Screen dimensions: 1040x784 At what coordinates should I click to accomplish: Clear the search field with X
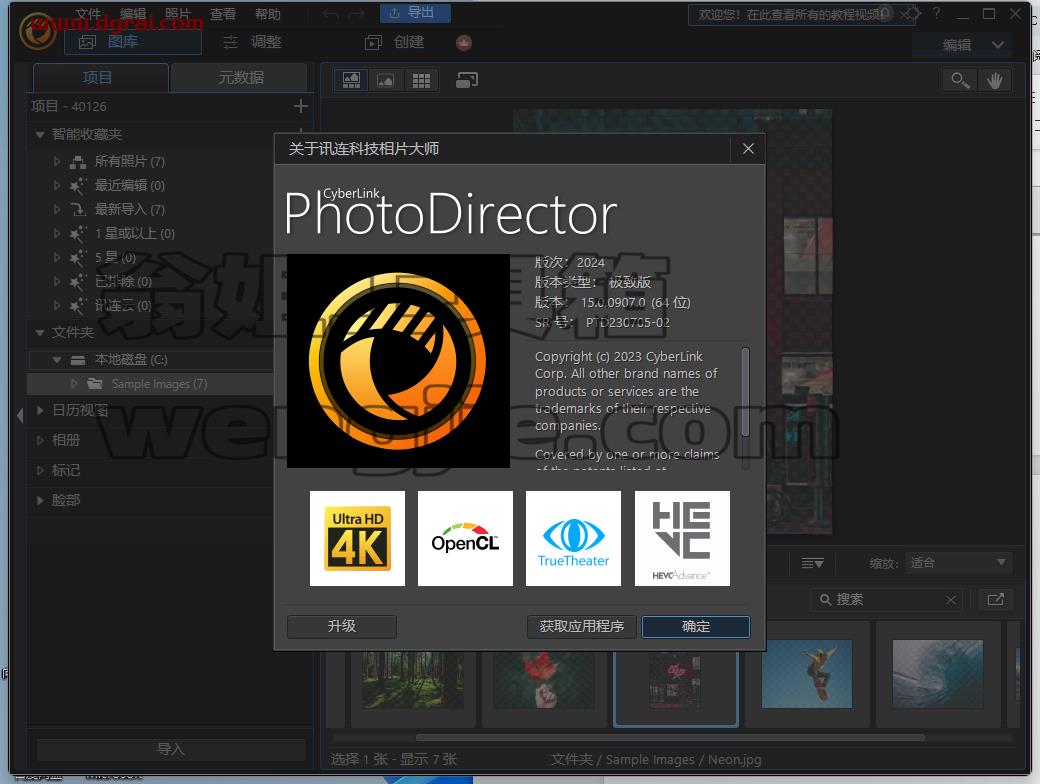click(950, 600)
